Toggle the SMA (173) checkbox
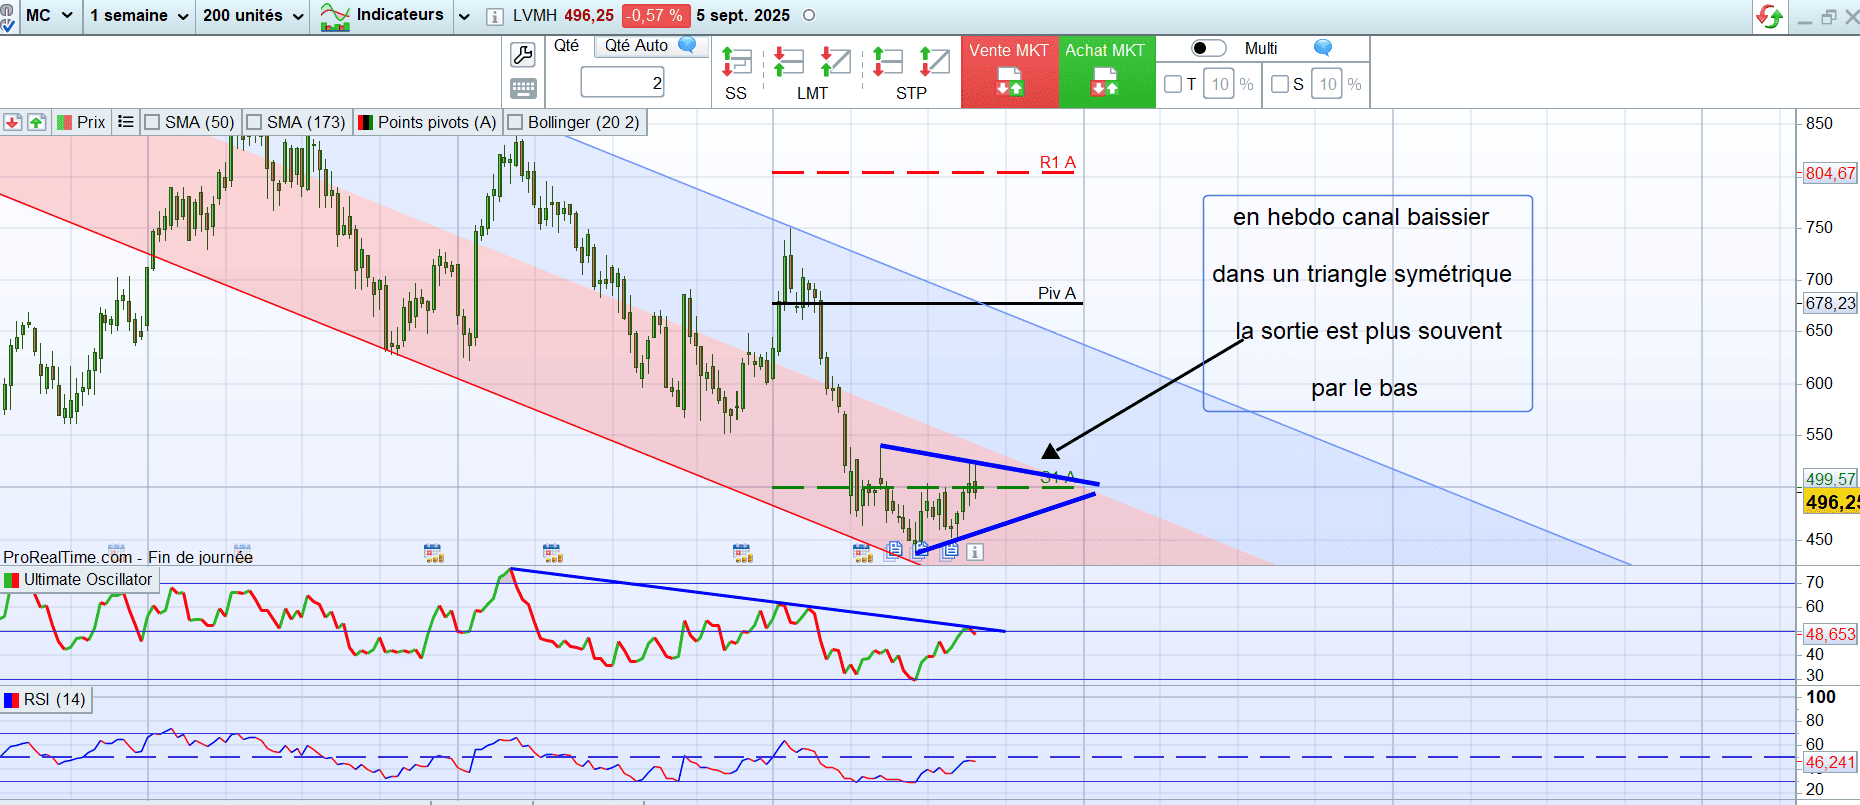The height and width of the screenshot is (805, 1860). point(254,122)
